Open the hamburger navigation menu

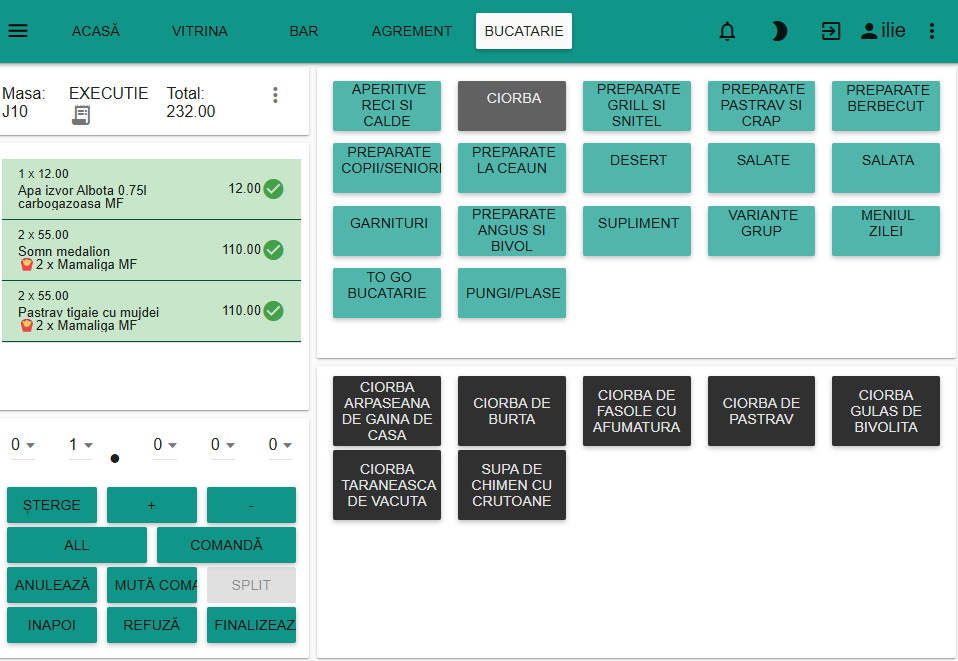pos(18,31)
